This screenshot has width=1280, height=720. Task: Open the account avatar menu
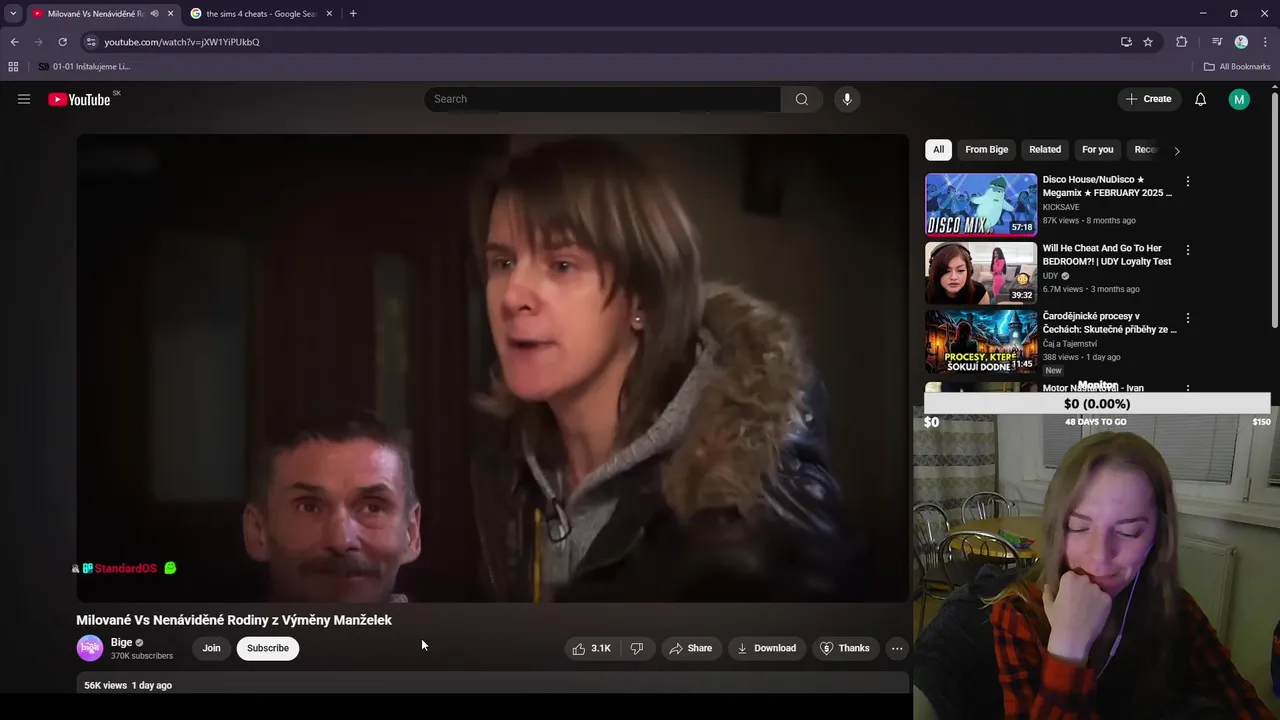click(x=1239, y=99)
